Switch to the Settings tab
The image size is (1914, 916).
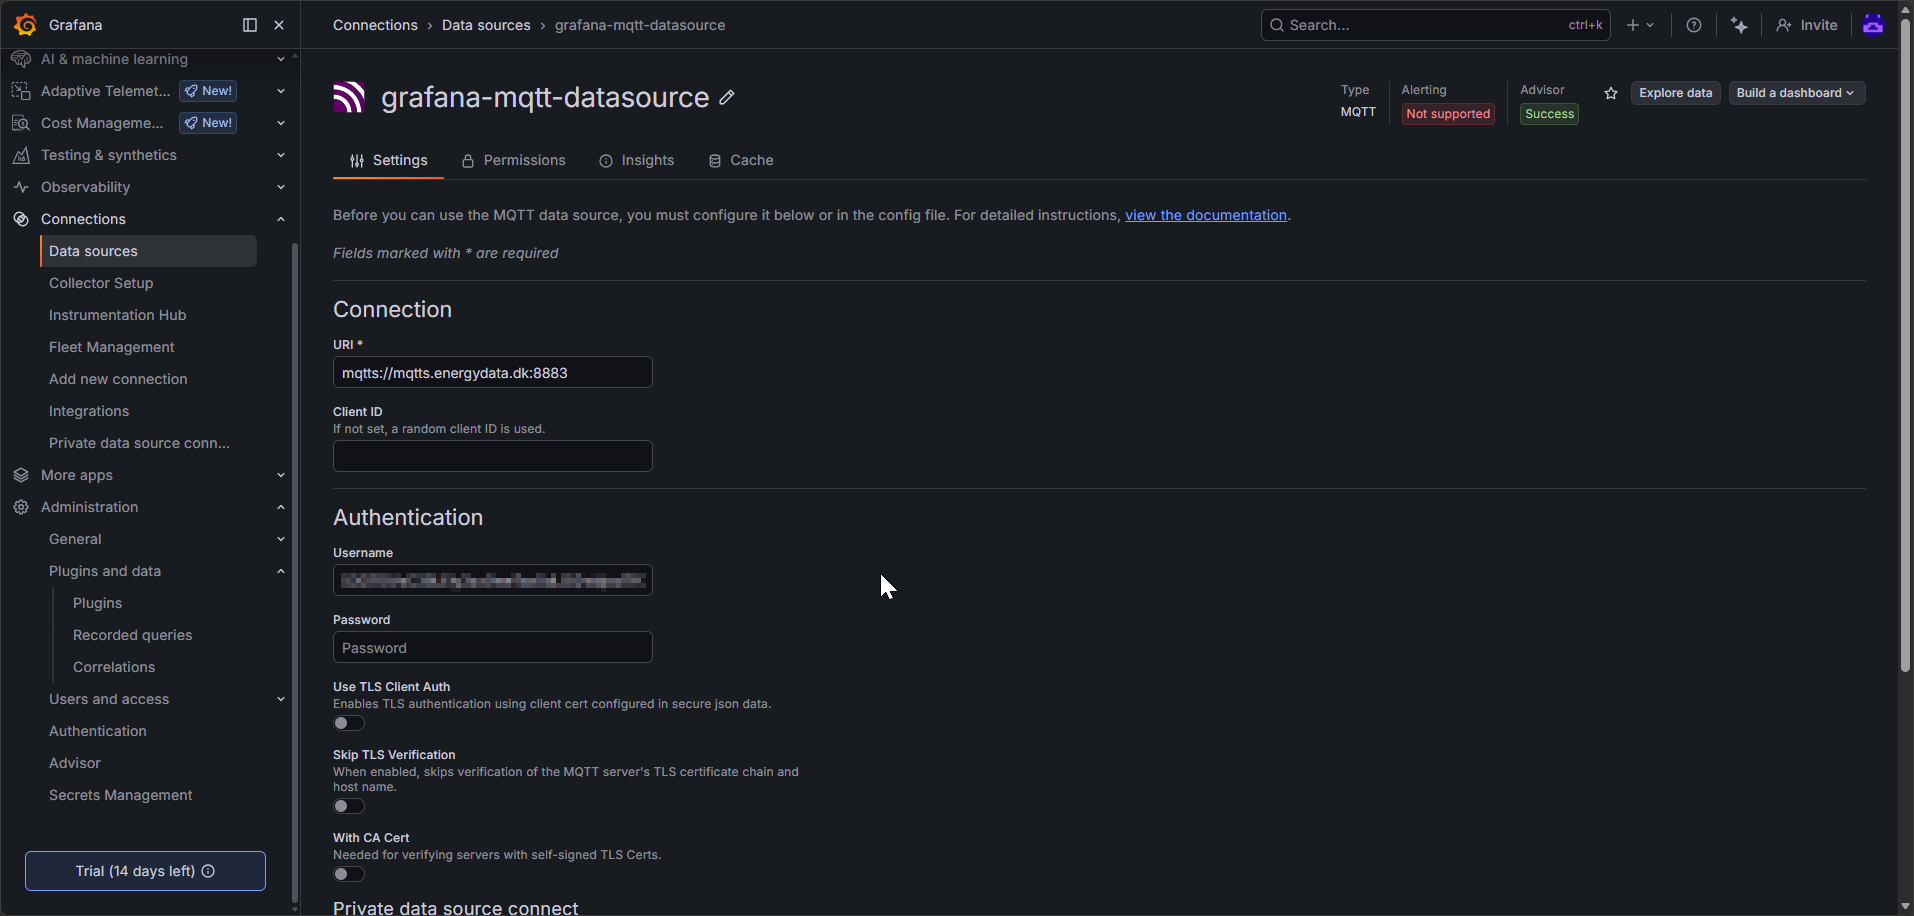pos(388,160)
